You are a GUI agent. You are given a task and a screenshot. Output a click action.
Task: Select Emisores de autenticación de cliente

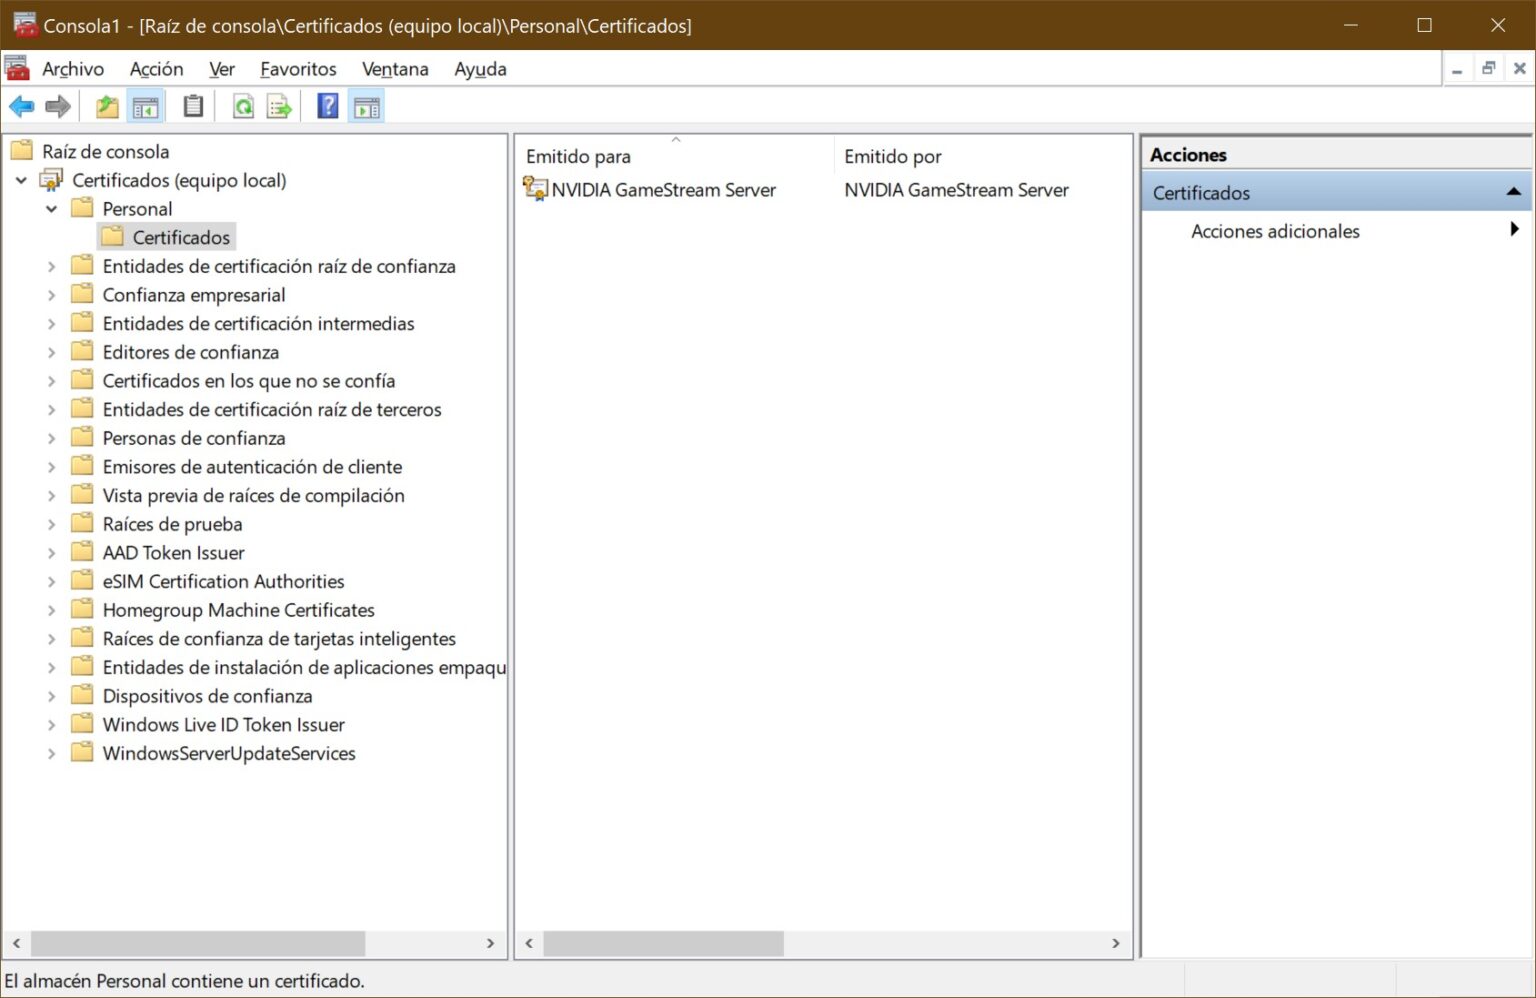click(252, 467)
